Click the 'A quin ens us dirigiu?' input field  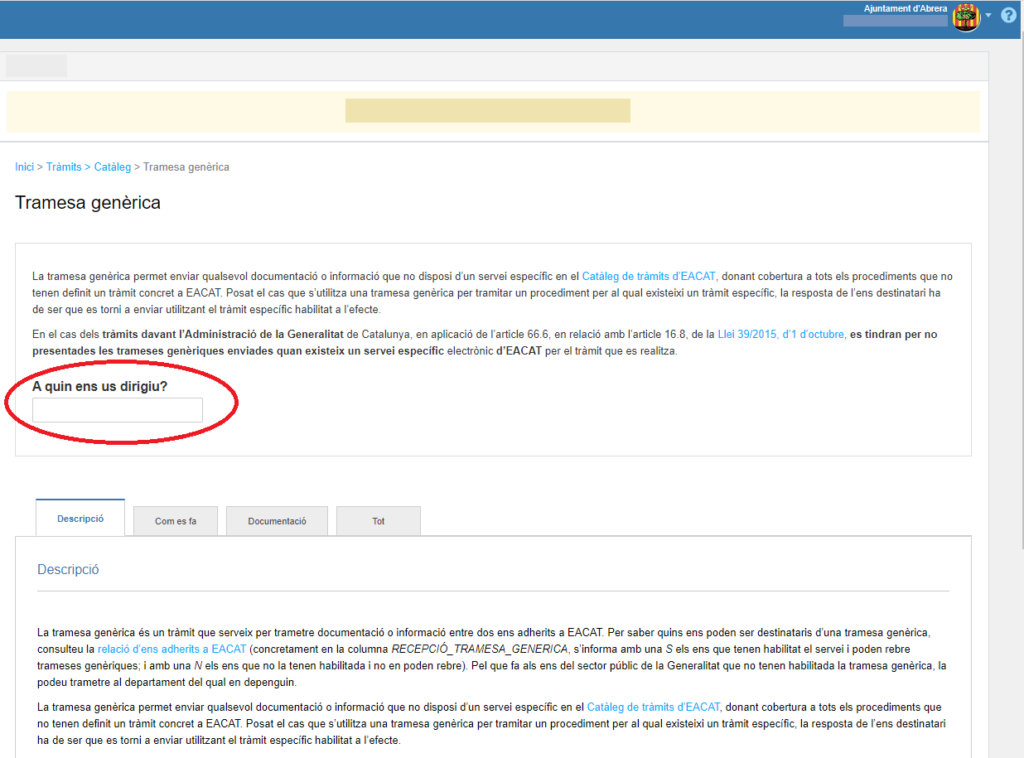coord(117,410)
